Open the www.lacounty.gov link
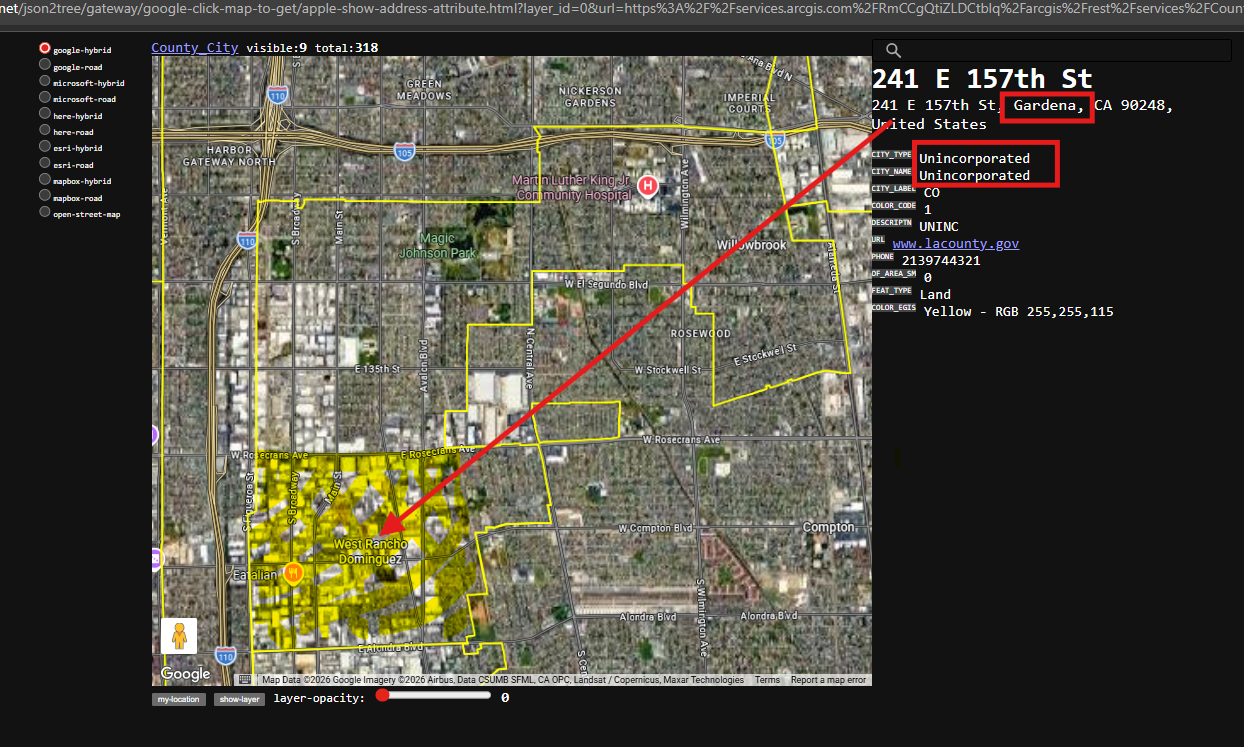This screenshot has height=747, width=1244. pos(955,243)
